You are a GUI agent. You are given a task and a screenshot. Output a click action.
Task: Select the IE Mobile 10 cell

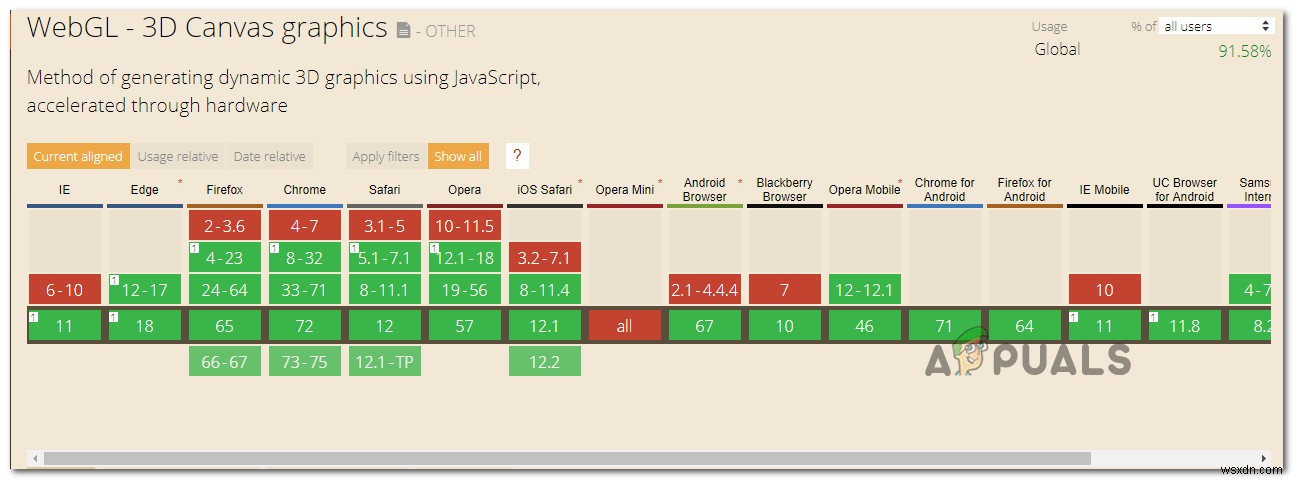pyautogui.click(x=1105, y=290)
